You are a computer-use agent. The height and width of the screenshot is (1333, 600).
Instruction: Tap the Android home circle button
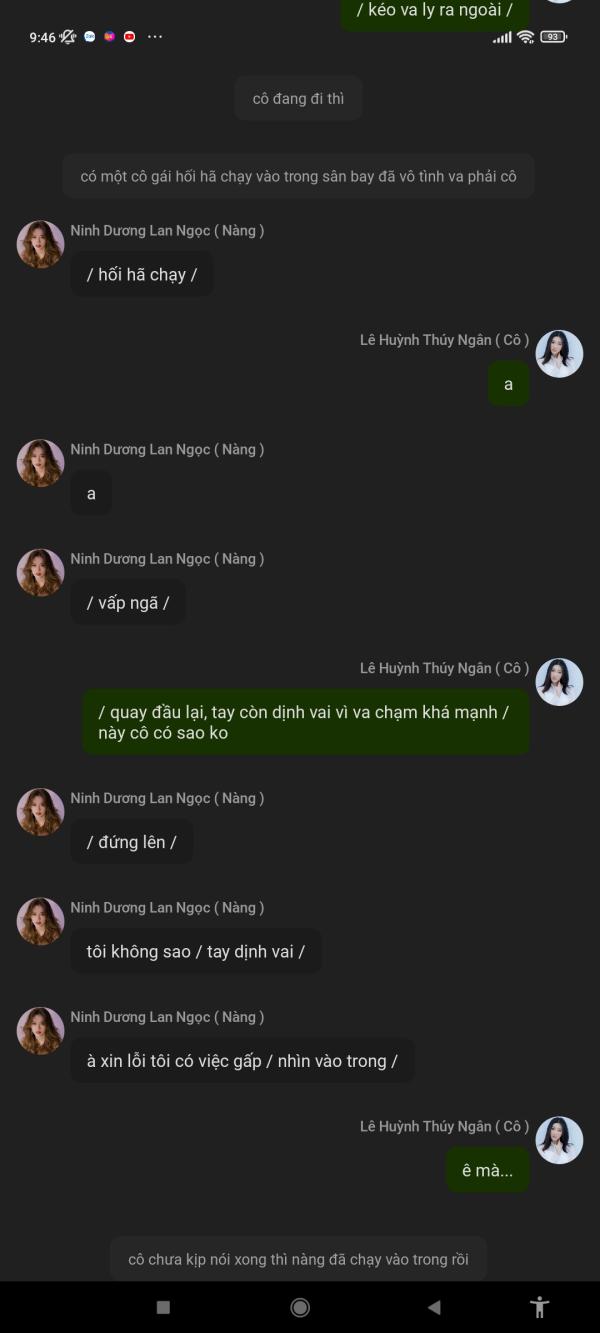(299, 1307)
